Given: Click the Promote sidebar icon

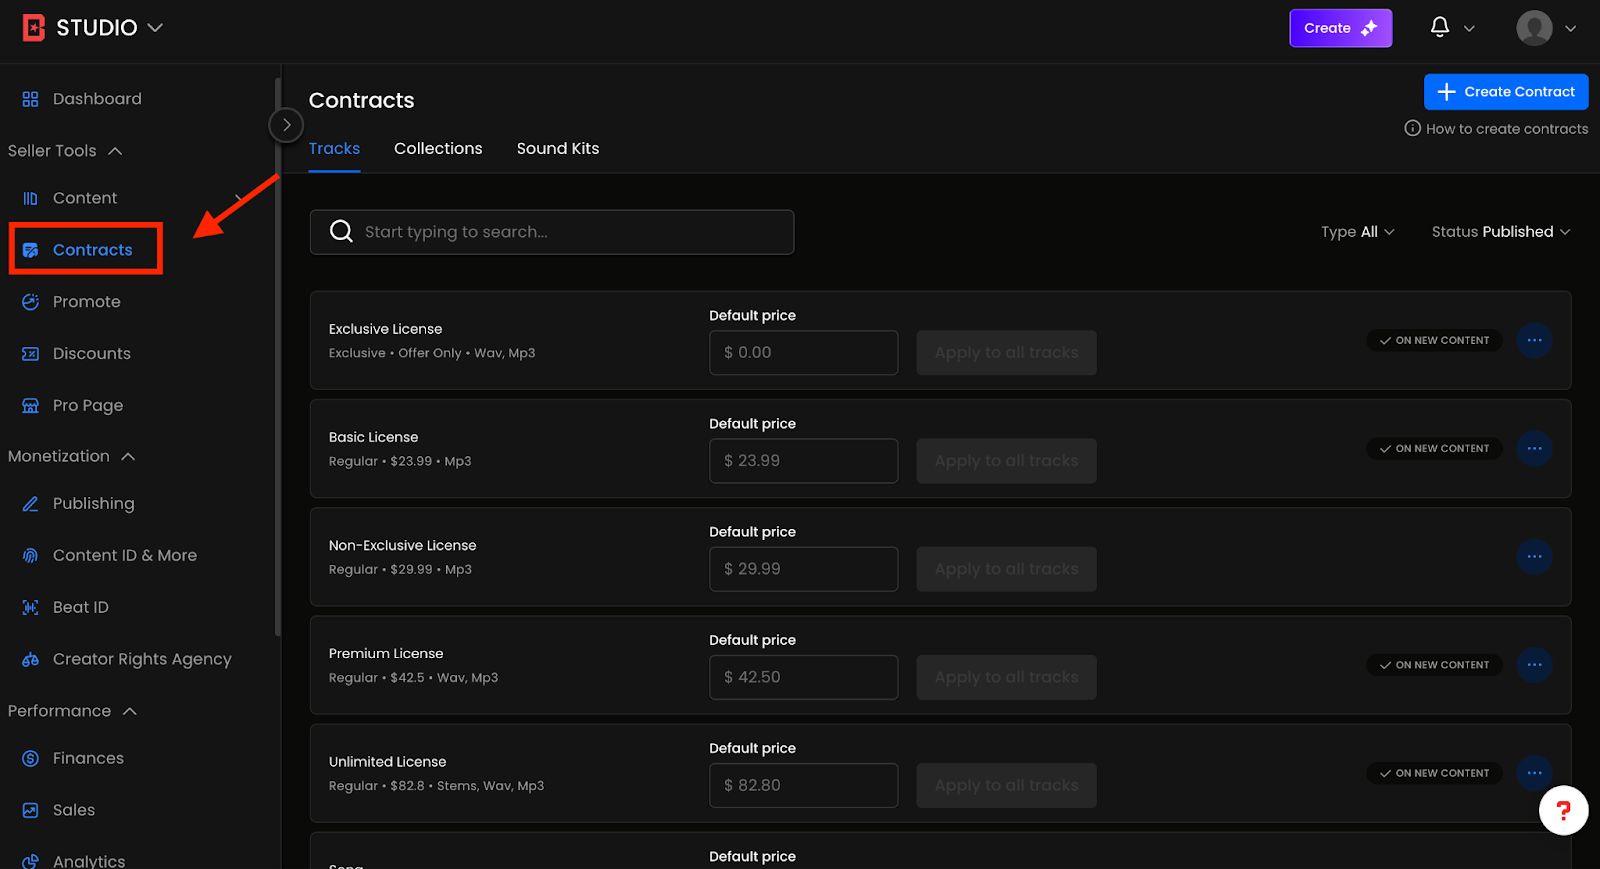Looking at the screenshot, I should pos(30,302).
